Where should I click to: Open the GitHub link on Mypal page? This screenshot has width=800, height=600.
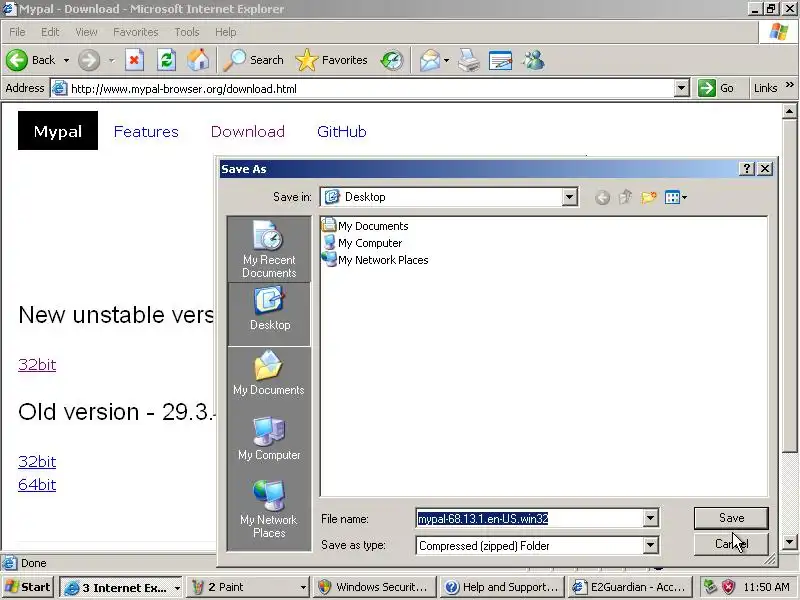342,132
